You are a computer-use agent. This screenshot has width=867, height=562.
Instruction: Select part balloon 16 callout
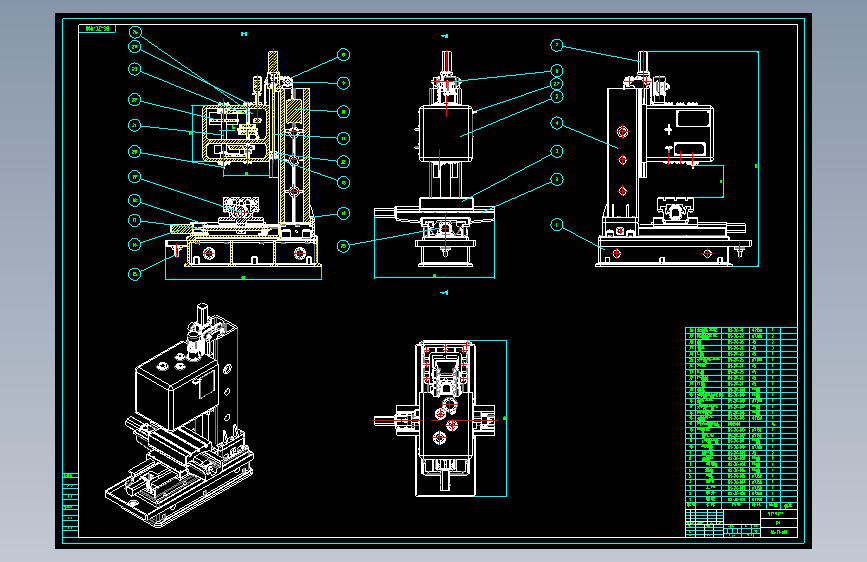point(134,244)
